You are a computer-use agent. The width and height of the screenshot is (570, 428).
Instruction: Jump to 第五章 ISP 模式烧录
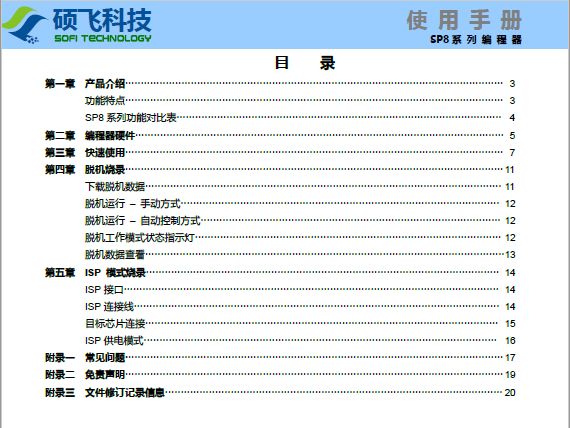pos(280,272)
